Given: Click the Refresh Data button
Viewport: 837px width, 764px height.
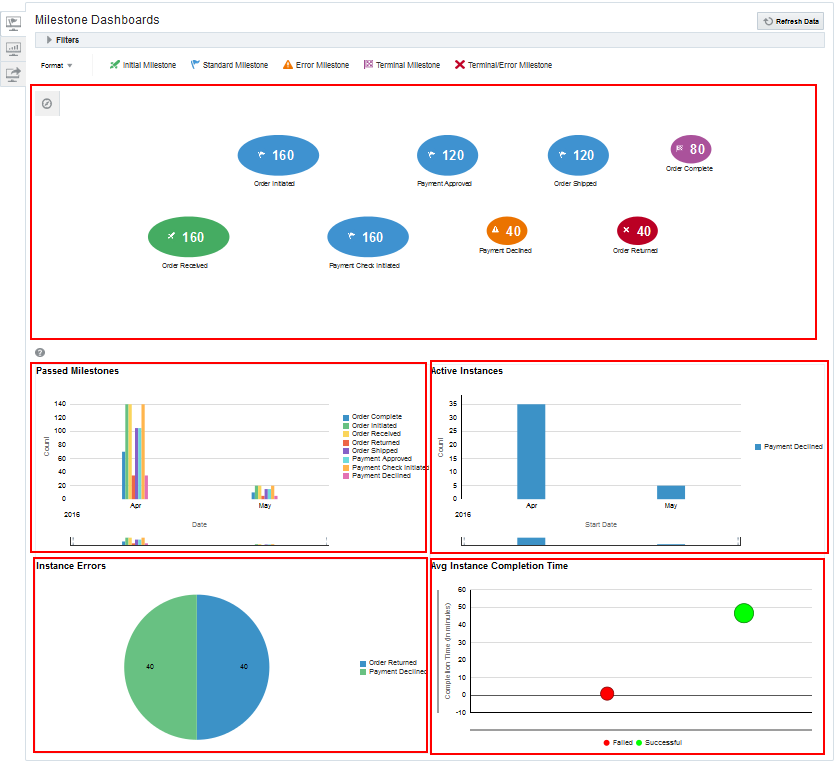Looking at the screenshot, I should coord(790,21).
